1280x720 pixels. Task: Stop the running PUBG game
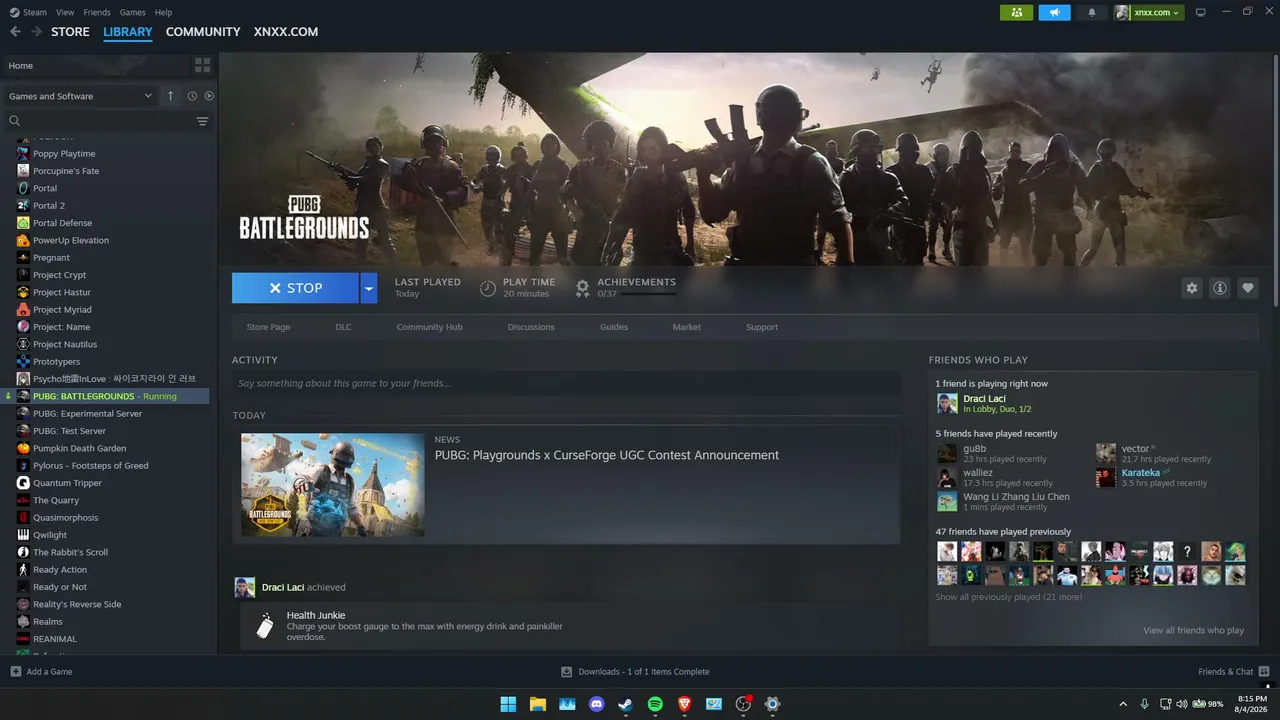click(x=295, y=288)
